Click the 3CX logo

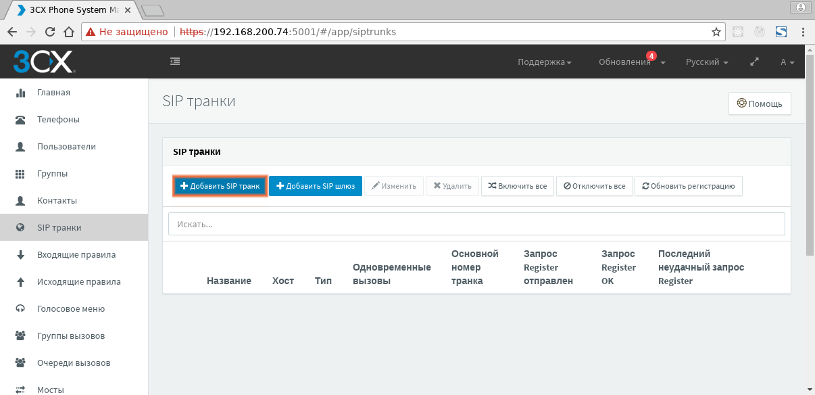(x=44, y=62)
